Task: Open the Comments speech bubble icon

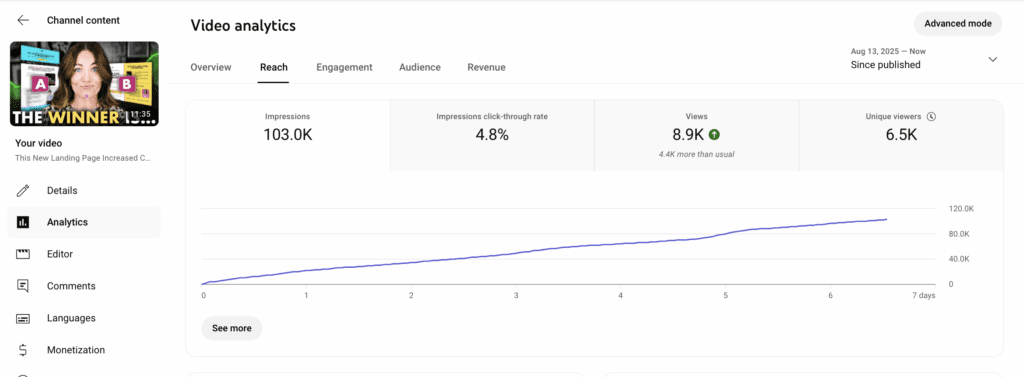Action: (23, 286)
